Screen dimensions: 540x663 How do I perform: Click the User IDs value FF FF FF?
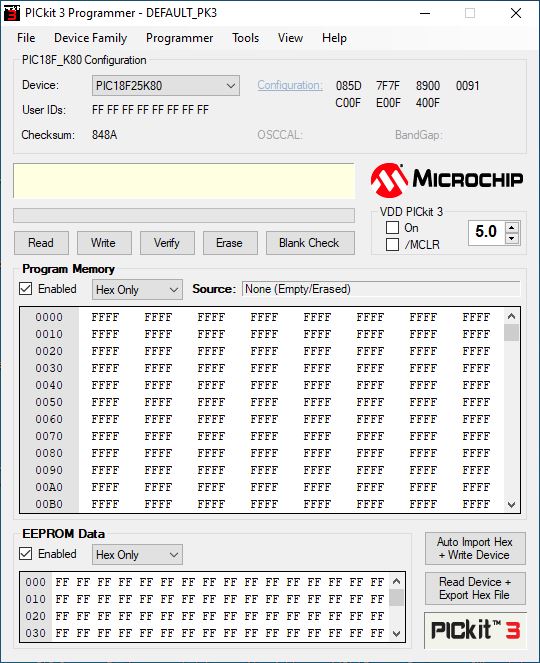(x=150, y=110)
